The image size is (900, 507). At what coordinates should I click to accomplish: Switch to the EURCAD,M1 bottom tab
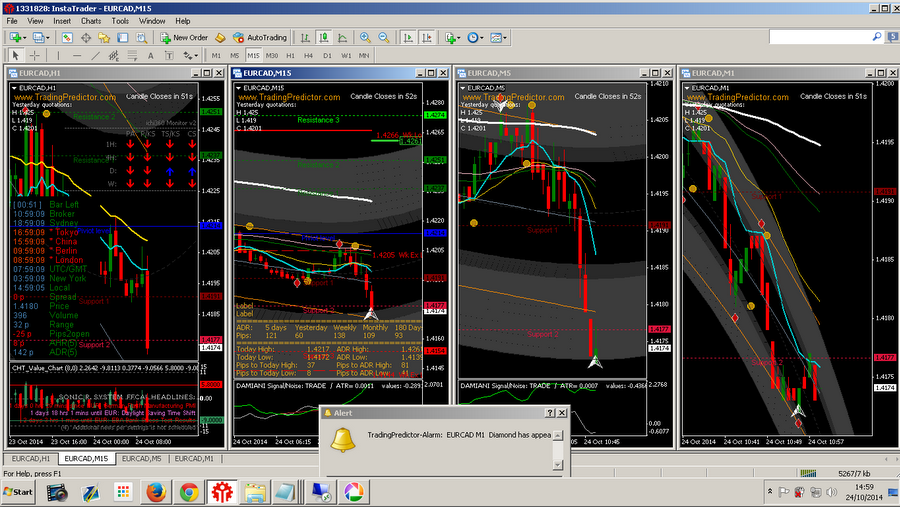(x=193, y=459)
